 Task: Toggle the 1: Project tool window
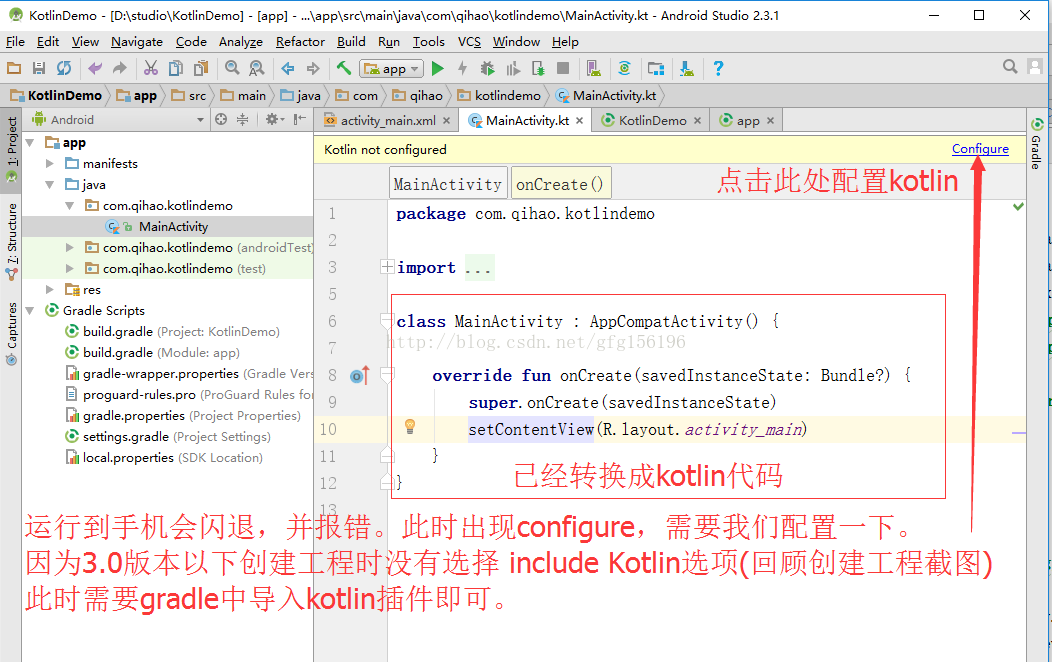click(x=11, y=150)
